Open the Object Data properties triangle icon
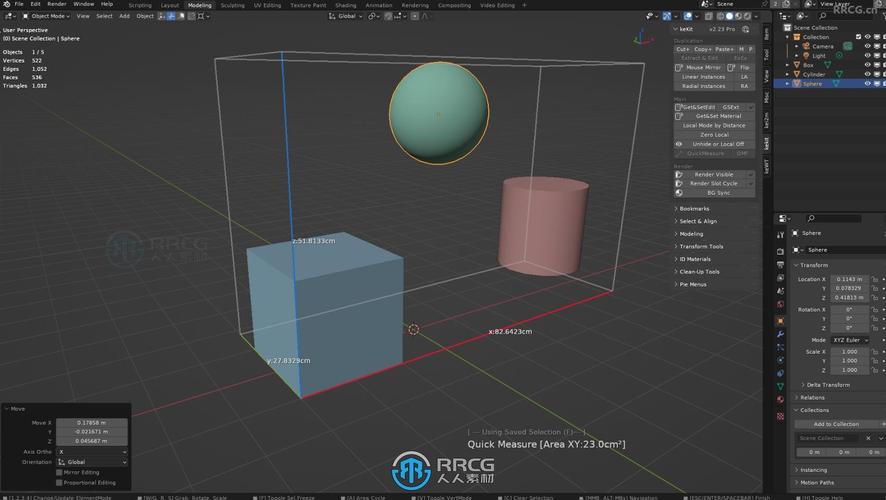This screenshot has width=886, height=500. 780,386
